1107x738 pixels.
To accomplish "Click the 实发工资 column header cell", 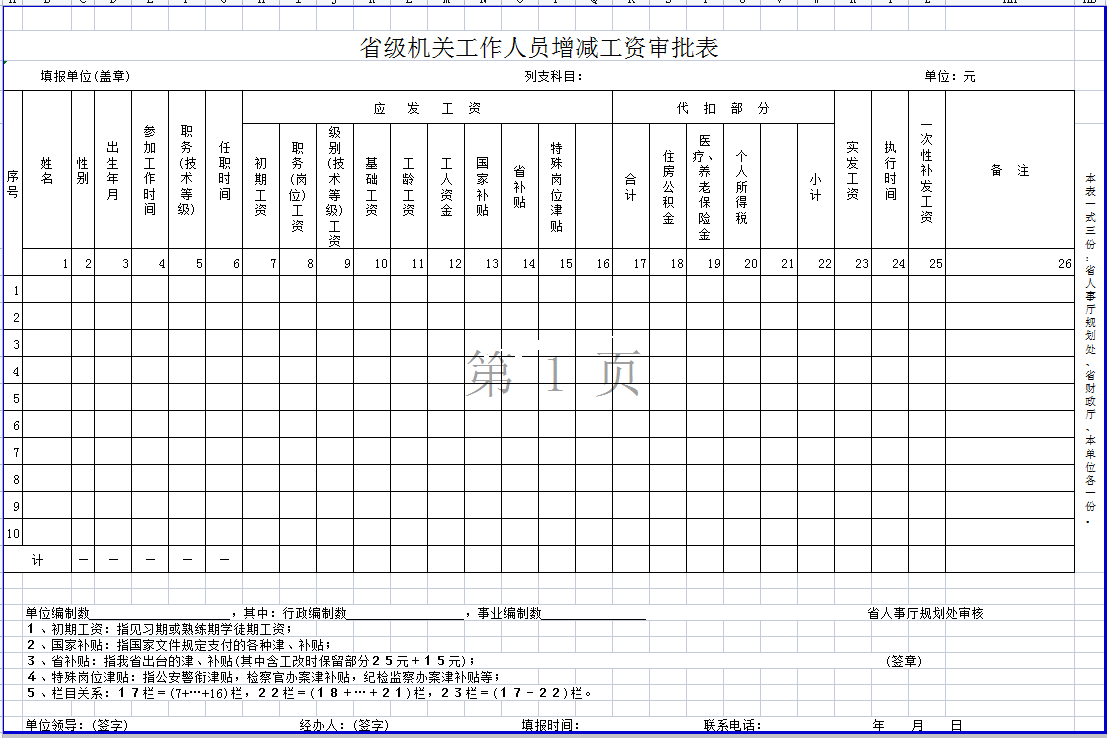I will click(852, 170).
